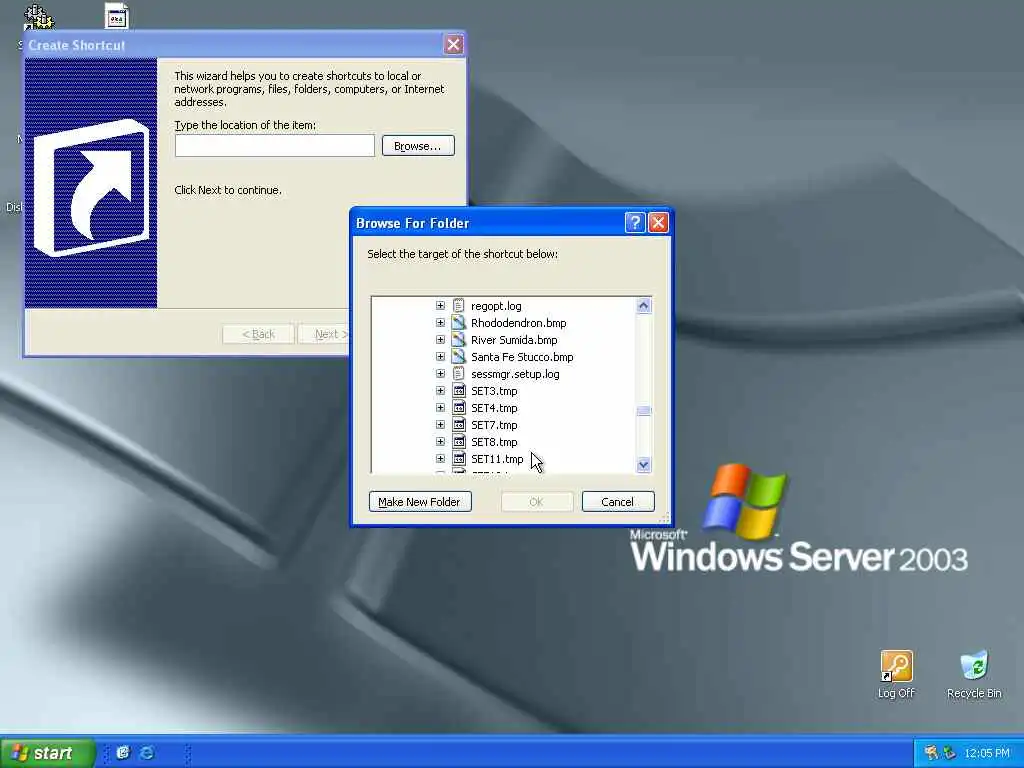Viewport: 1024px width, 768px height.
Task: Select SET4.tmp in the tree
Action: point(494,408)
